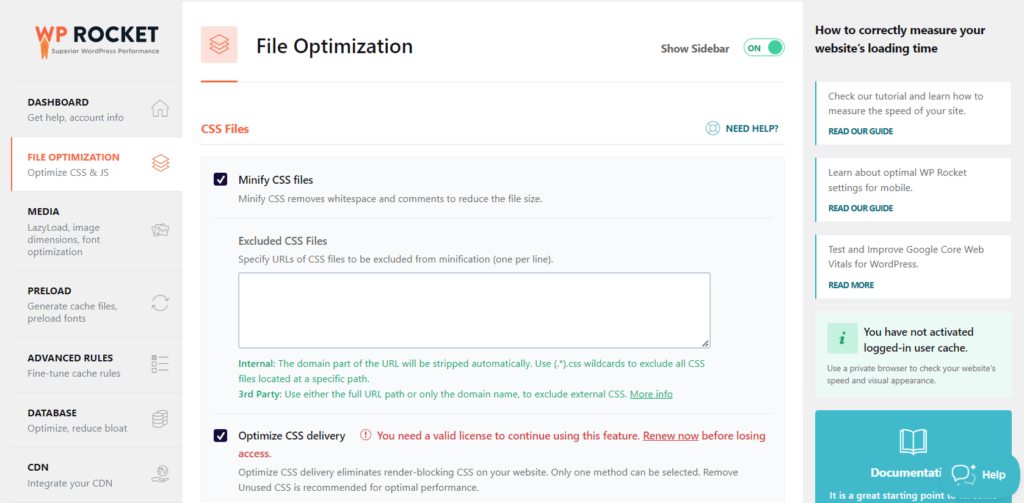The height and width of the screenshot is (503, 1024).
Task: Click the Advanced Rules list icon
Action: (160, 365)
